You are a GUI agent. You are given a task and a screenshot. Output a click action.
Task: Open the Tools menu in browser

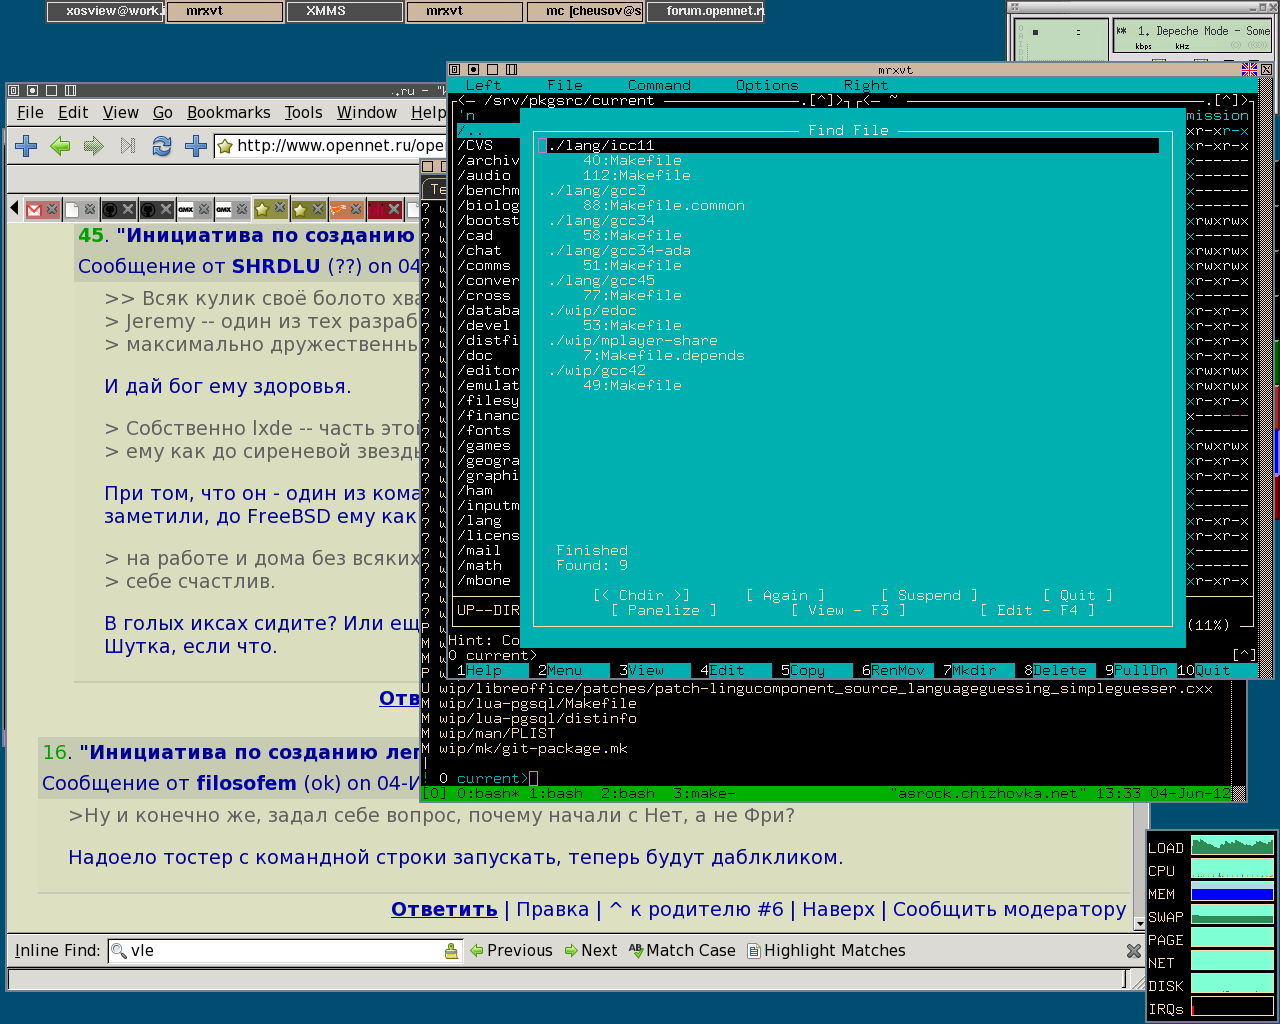pos(303,113)
